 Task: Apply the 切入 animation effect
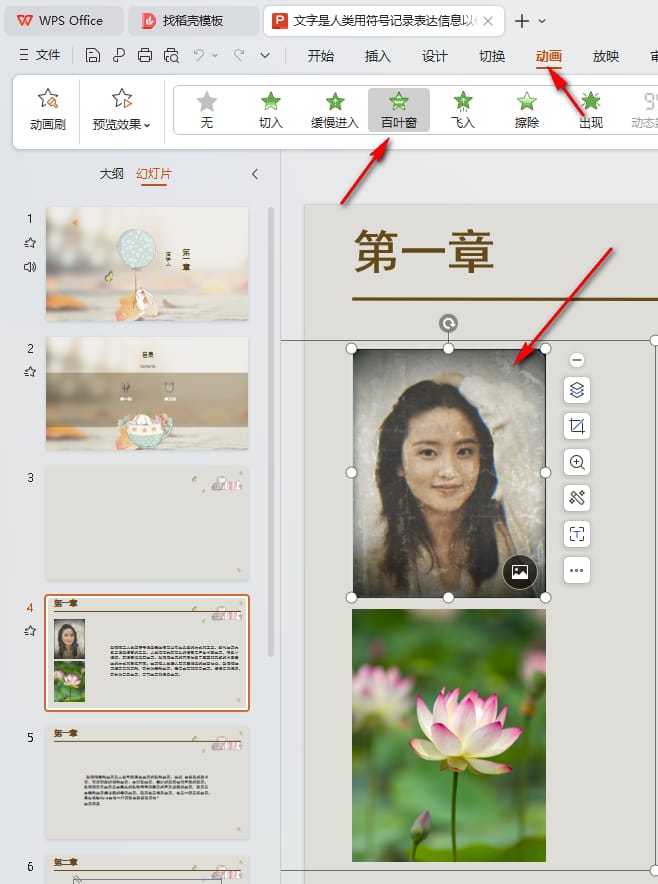[x=271, y=110]
